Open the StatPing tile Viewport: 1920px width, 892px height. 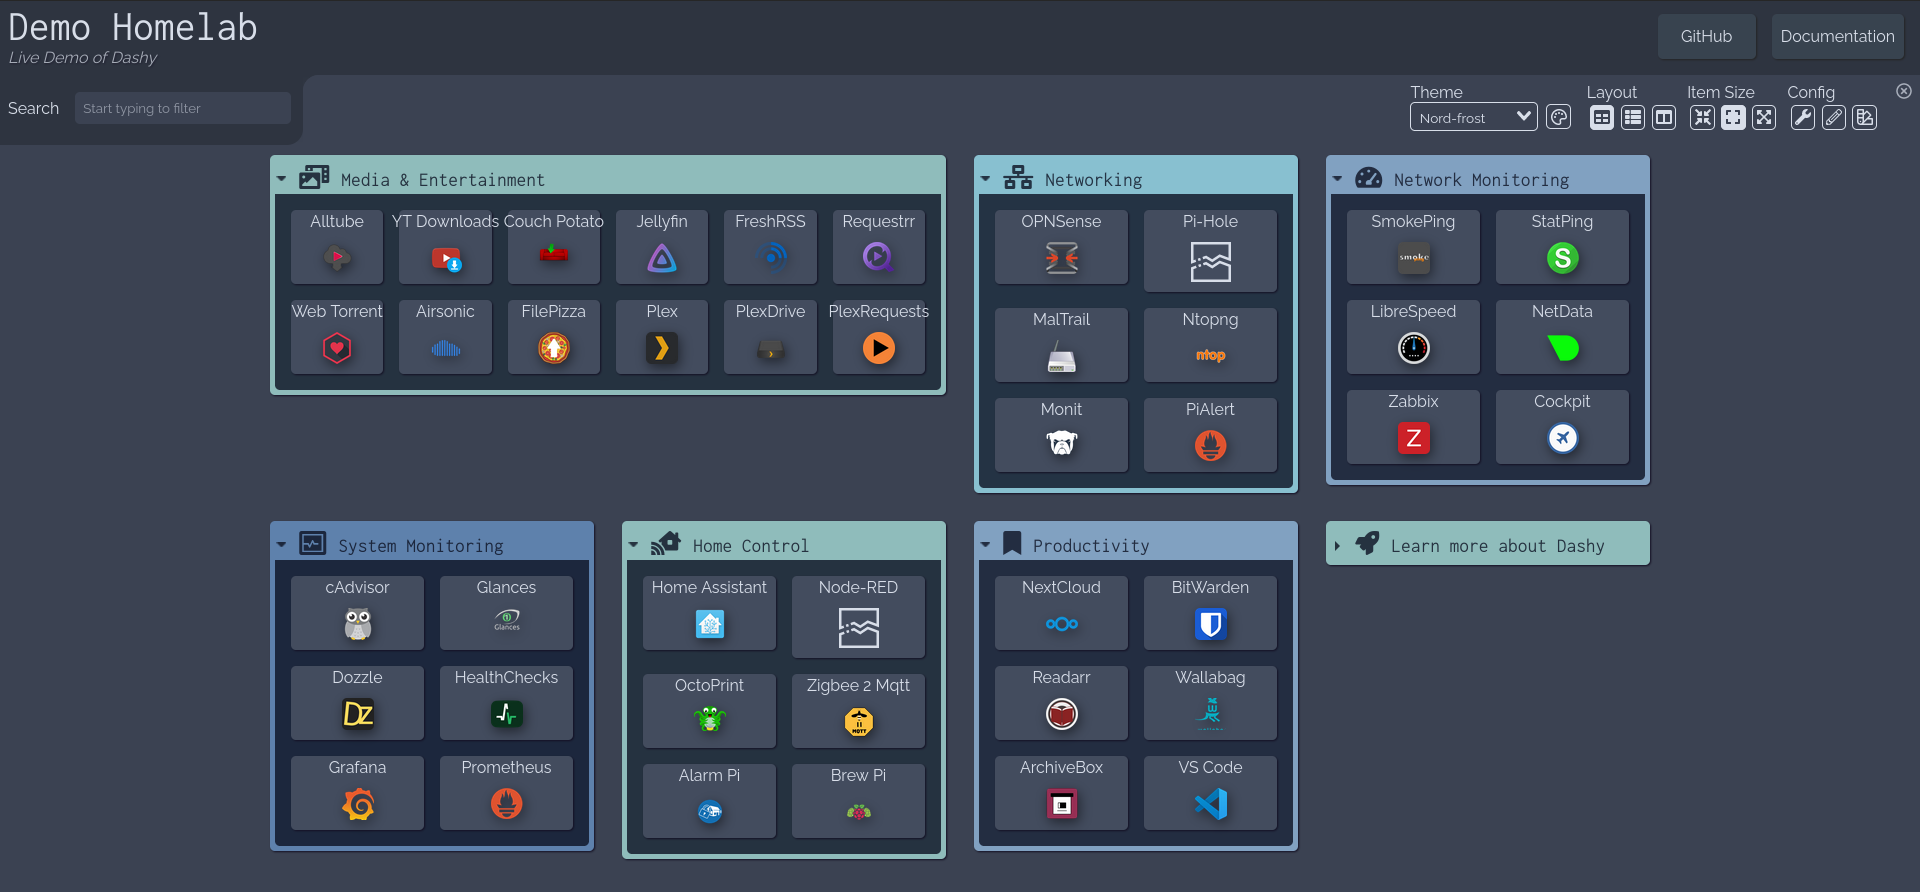coord(1562,246)
